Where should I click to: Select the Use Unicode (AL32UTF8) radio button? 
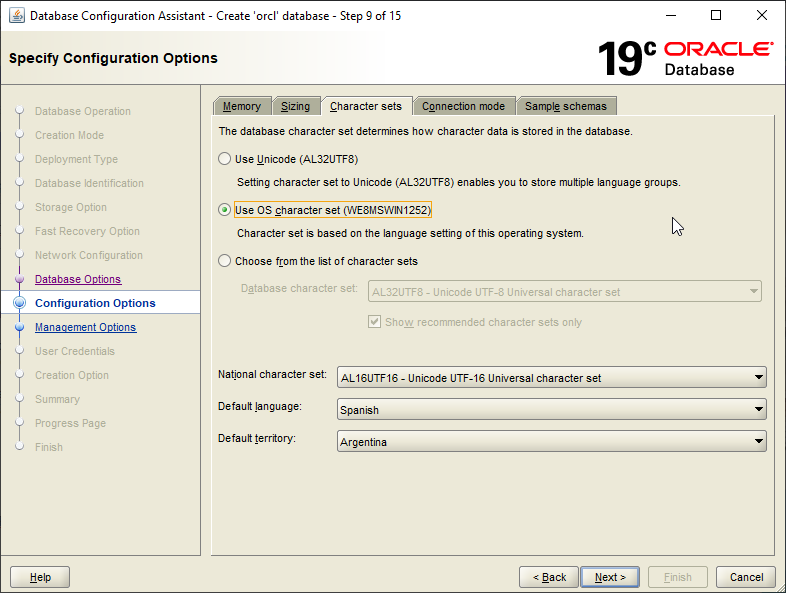pos(224,159)
